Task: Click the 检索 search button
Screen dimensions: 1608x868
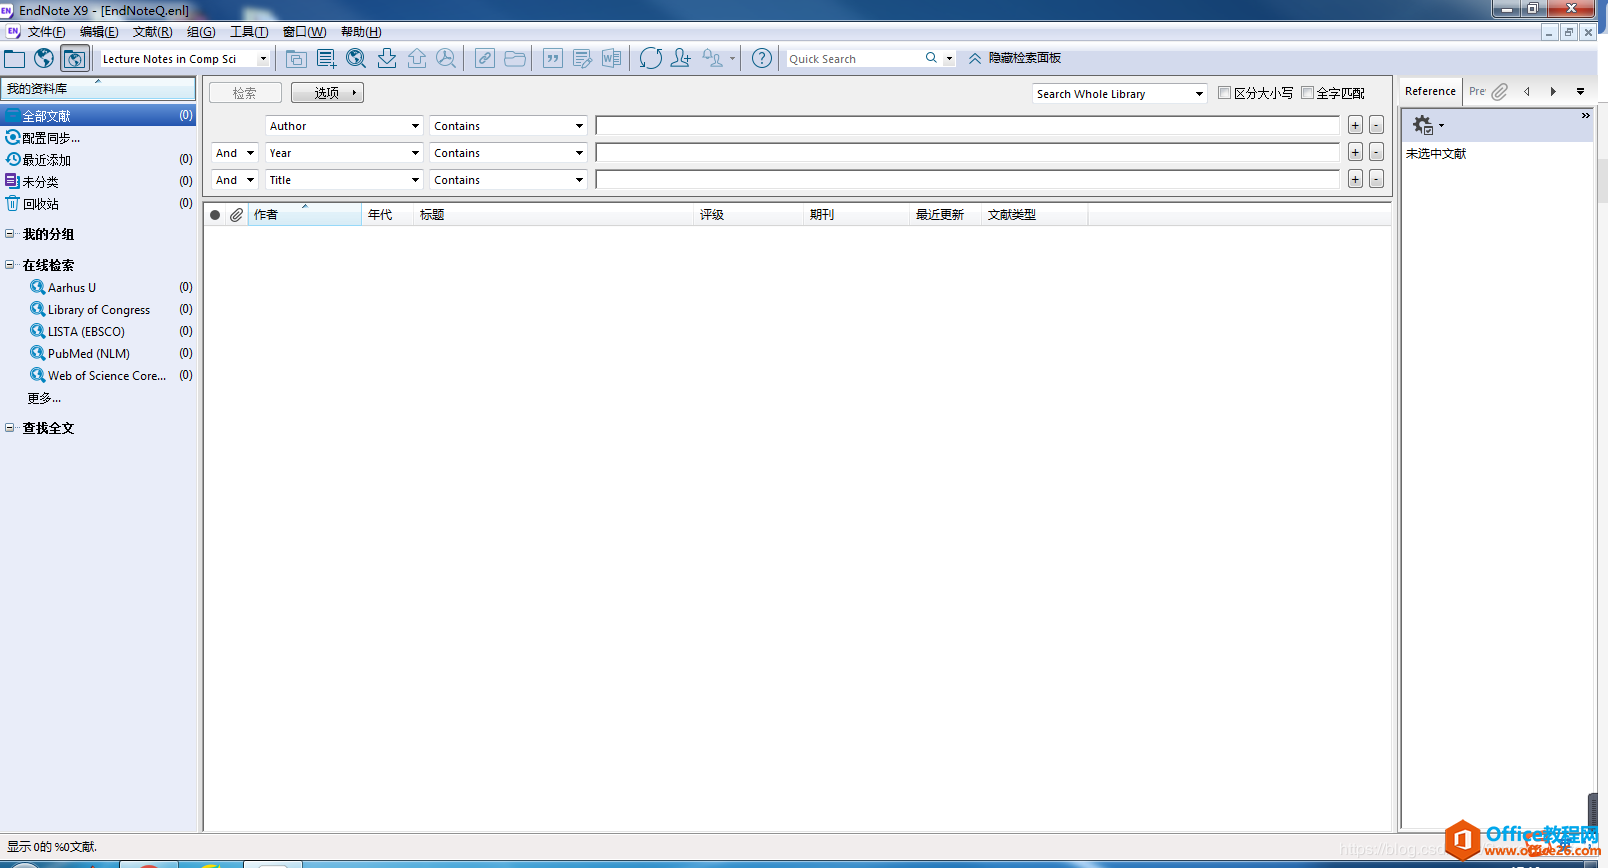Action: pos(245,93)
